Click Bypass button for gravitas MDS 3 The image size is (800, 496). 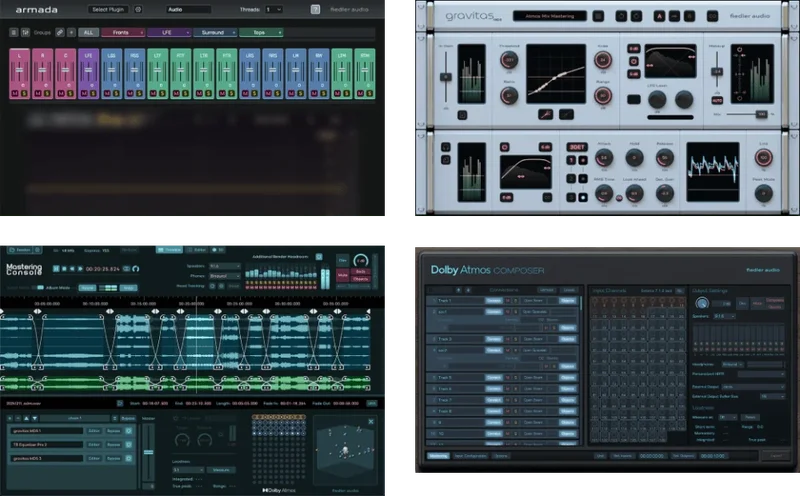[x=114, y=458]
